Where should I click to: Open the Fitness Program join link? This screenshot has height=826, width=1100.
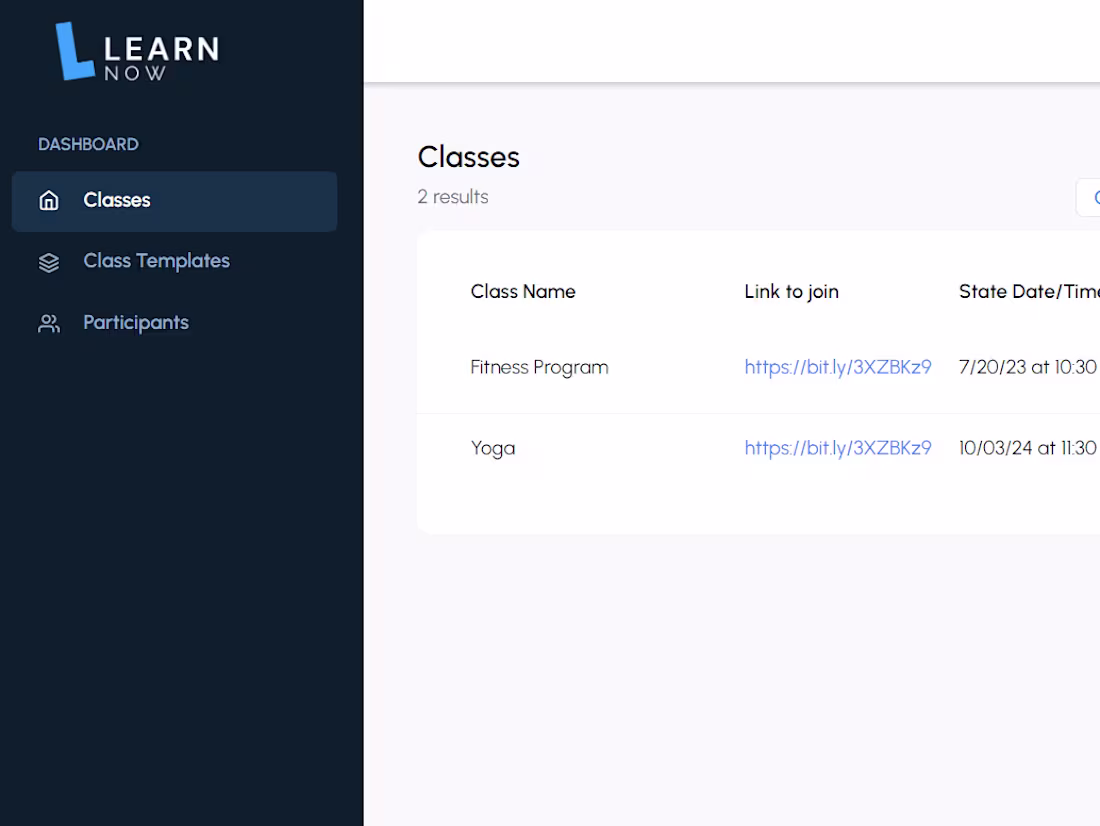[838, 367]
